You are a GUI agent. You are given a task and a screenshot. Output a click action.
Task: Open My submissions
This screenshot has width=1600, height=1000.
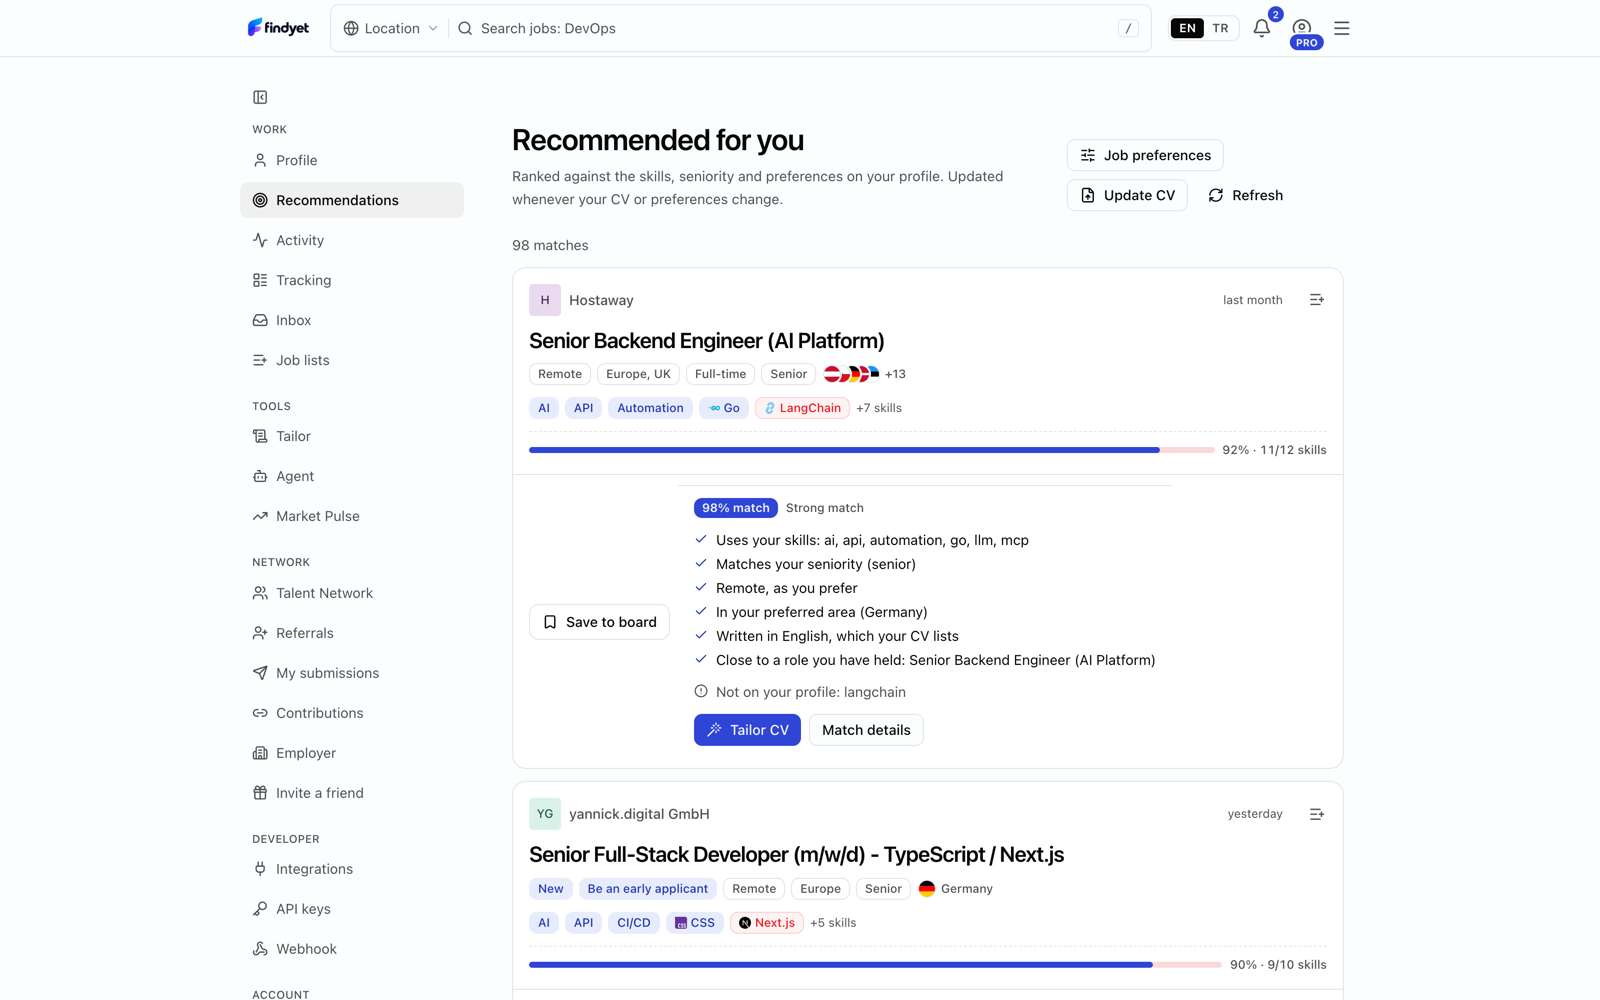[x=352, y=673]
